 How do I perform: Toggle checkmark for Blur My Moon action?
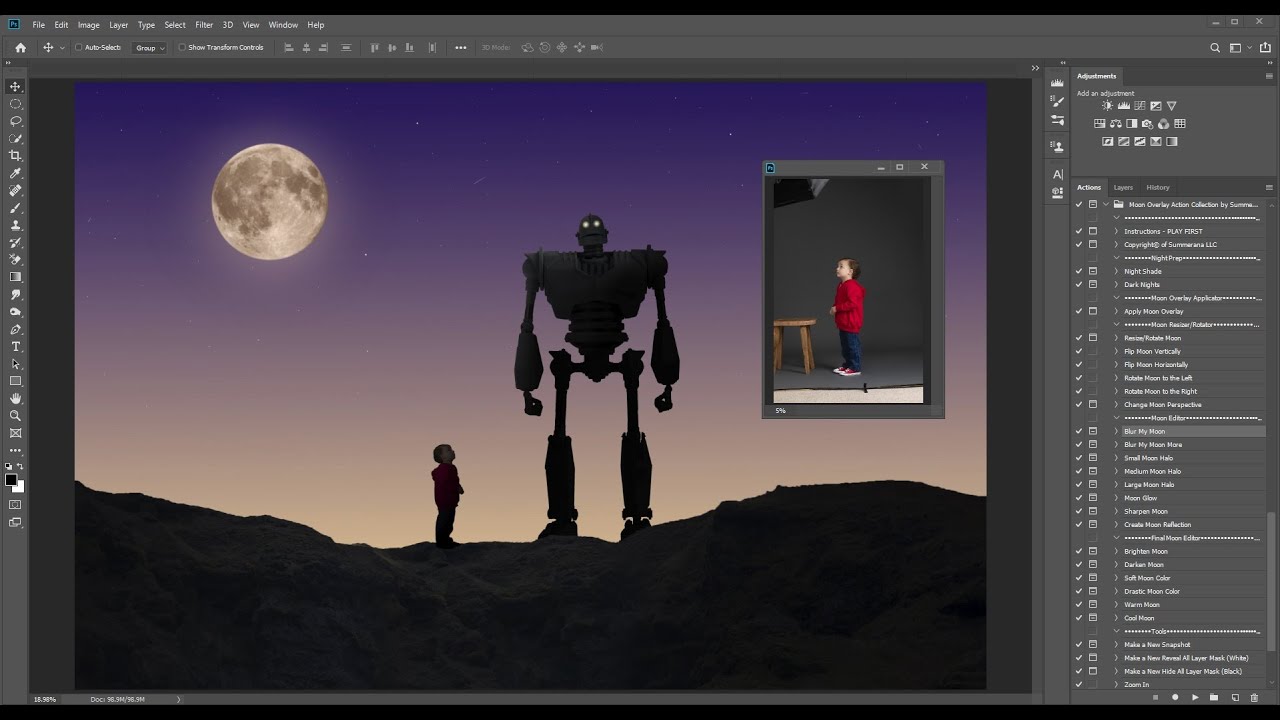pos(1079,431)
